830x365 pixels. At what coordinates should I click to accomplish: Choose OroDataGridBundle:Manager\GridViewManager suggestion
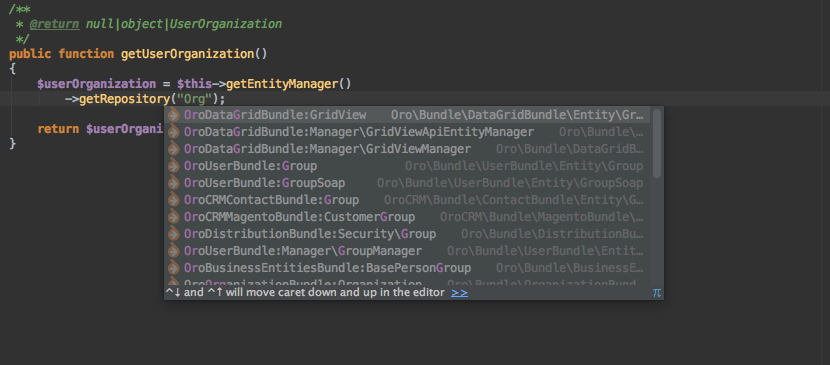point(407,149)
